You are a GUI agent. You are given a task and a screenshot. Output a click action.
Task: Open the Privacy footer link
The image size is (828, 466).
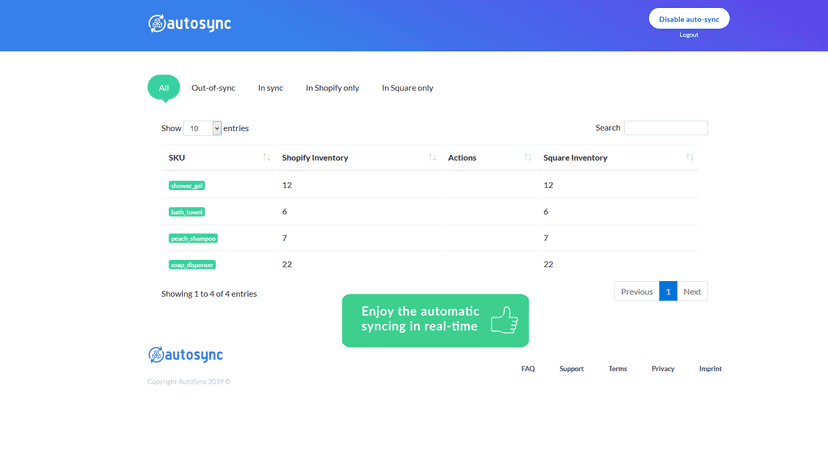click(663, 369)
